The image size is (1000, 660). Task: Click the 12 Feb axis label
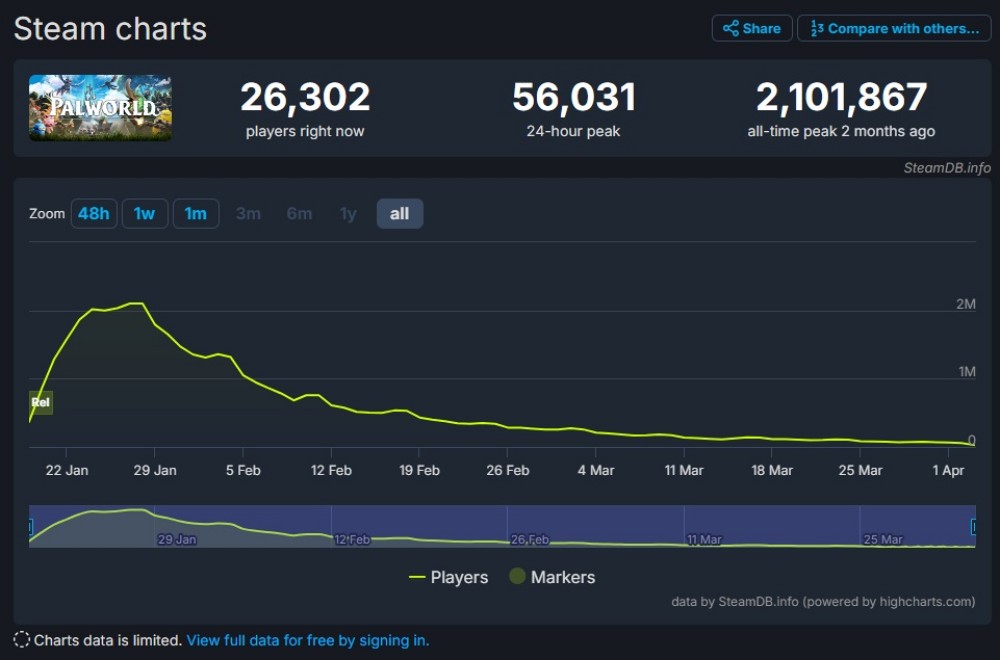pos(331,471)
